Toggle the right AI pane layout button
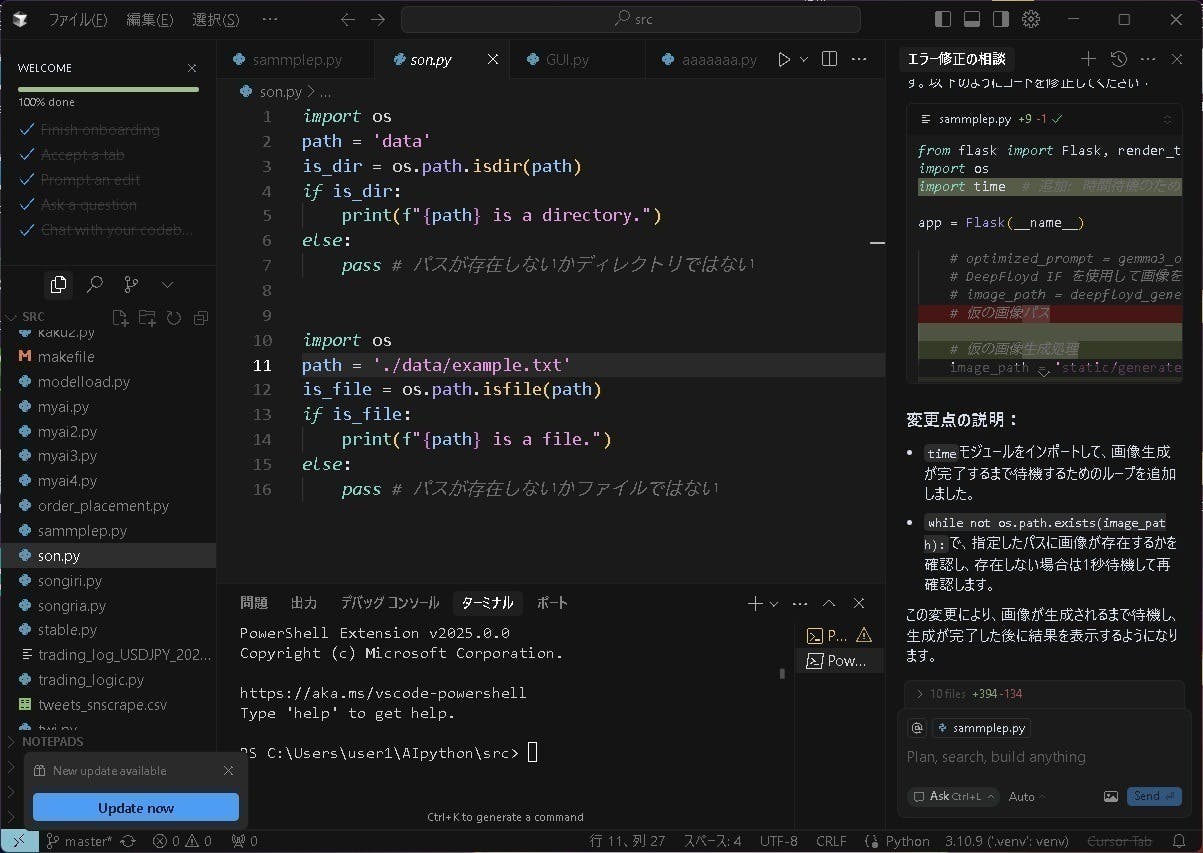 [x=1000, y=20]
